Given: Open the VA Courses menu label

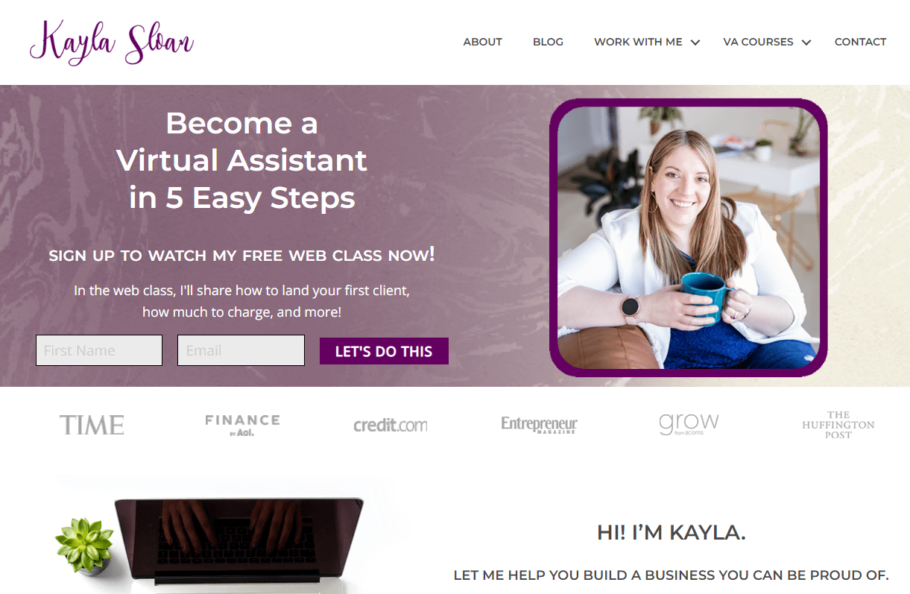Looking at the screenshot, I should click(x=758, y=42).
